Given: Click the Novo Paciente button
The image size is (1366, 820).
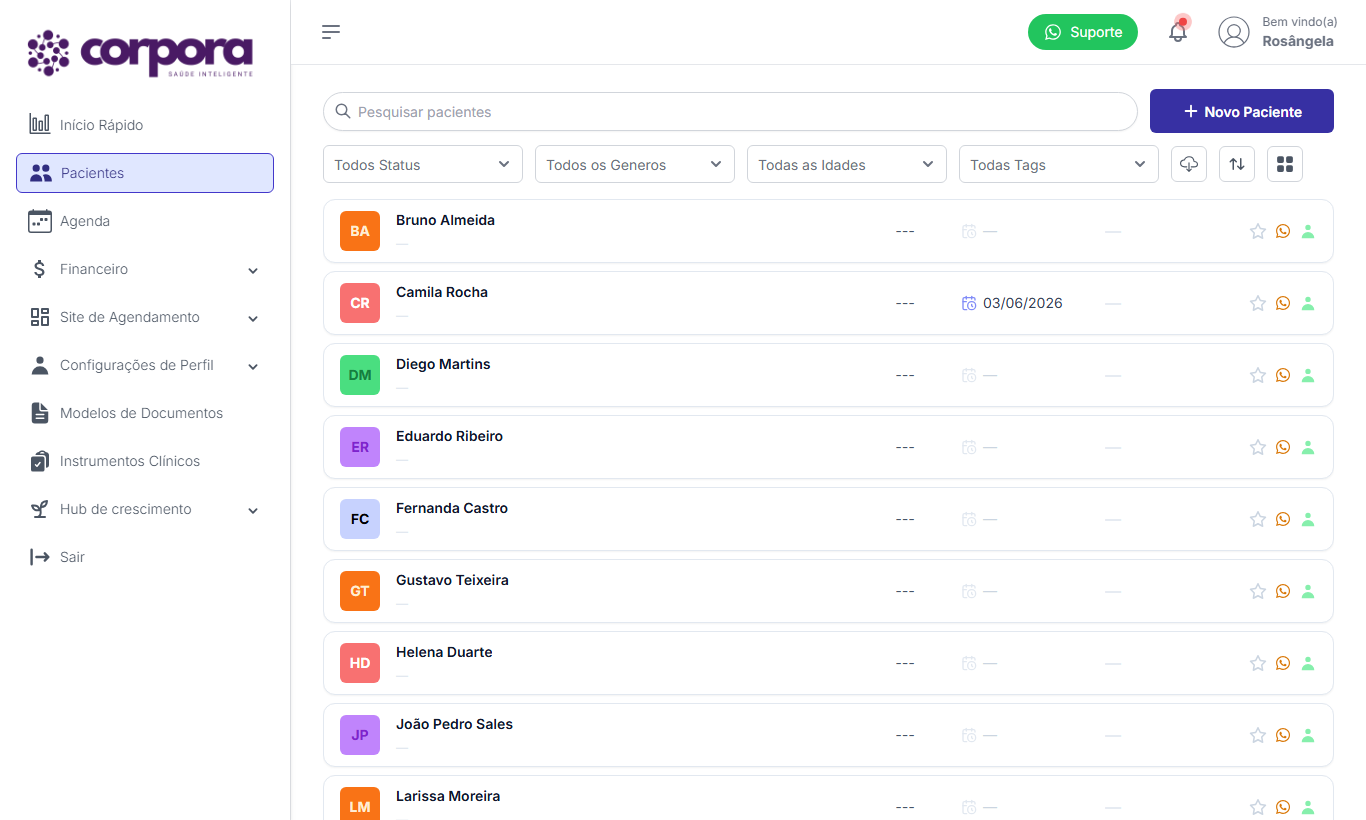Looking at the screenshot, I should coord(1242,111).
